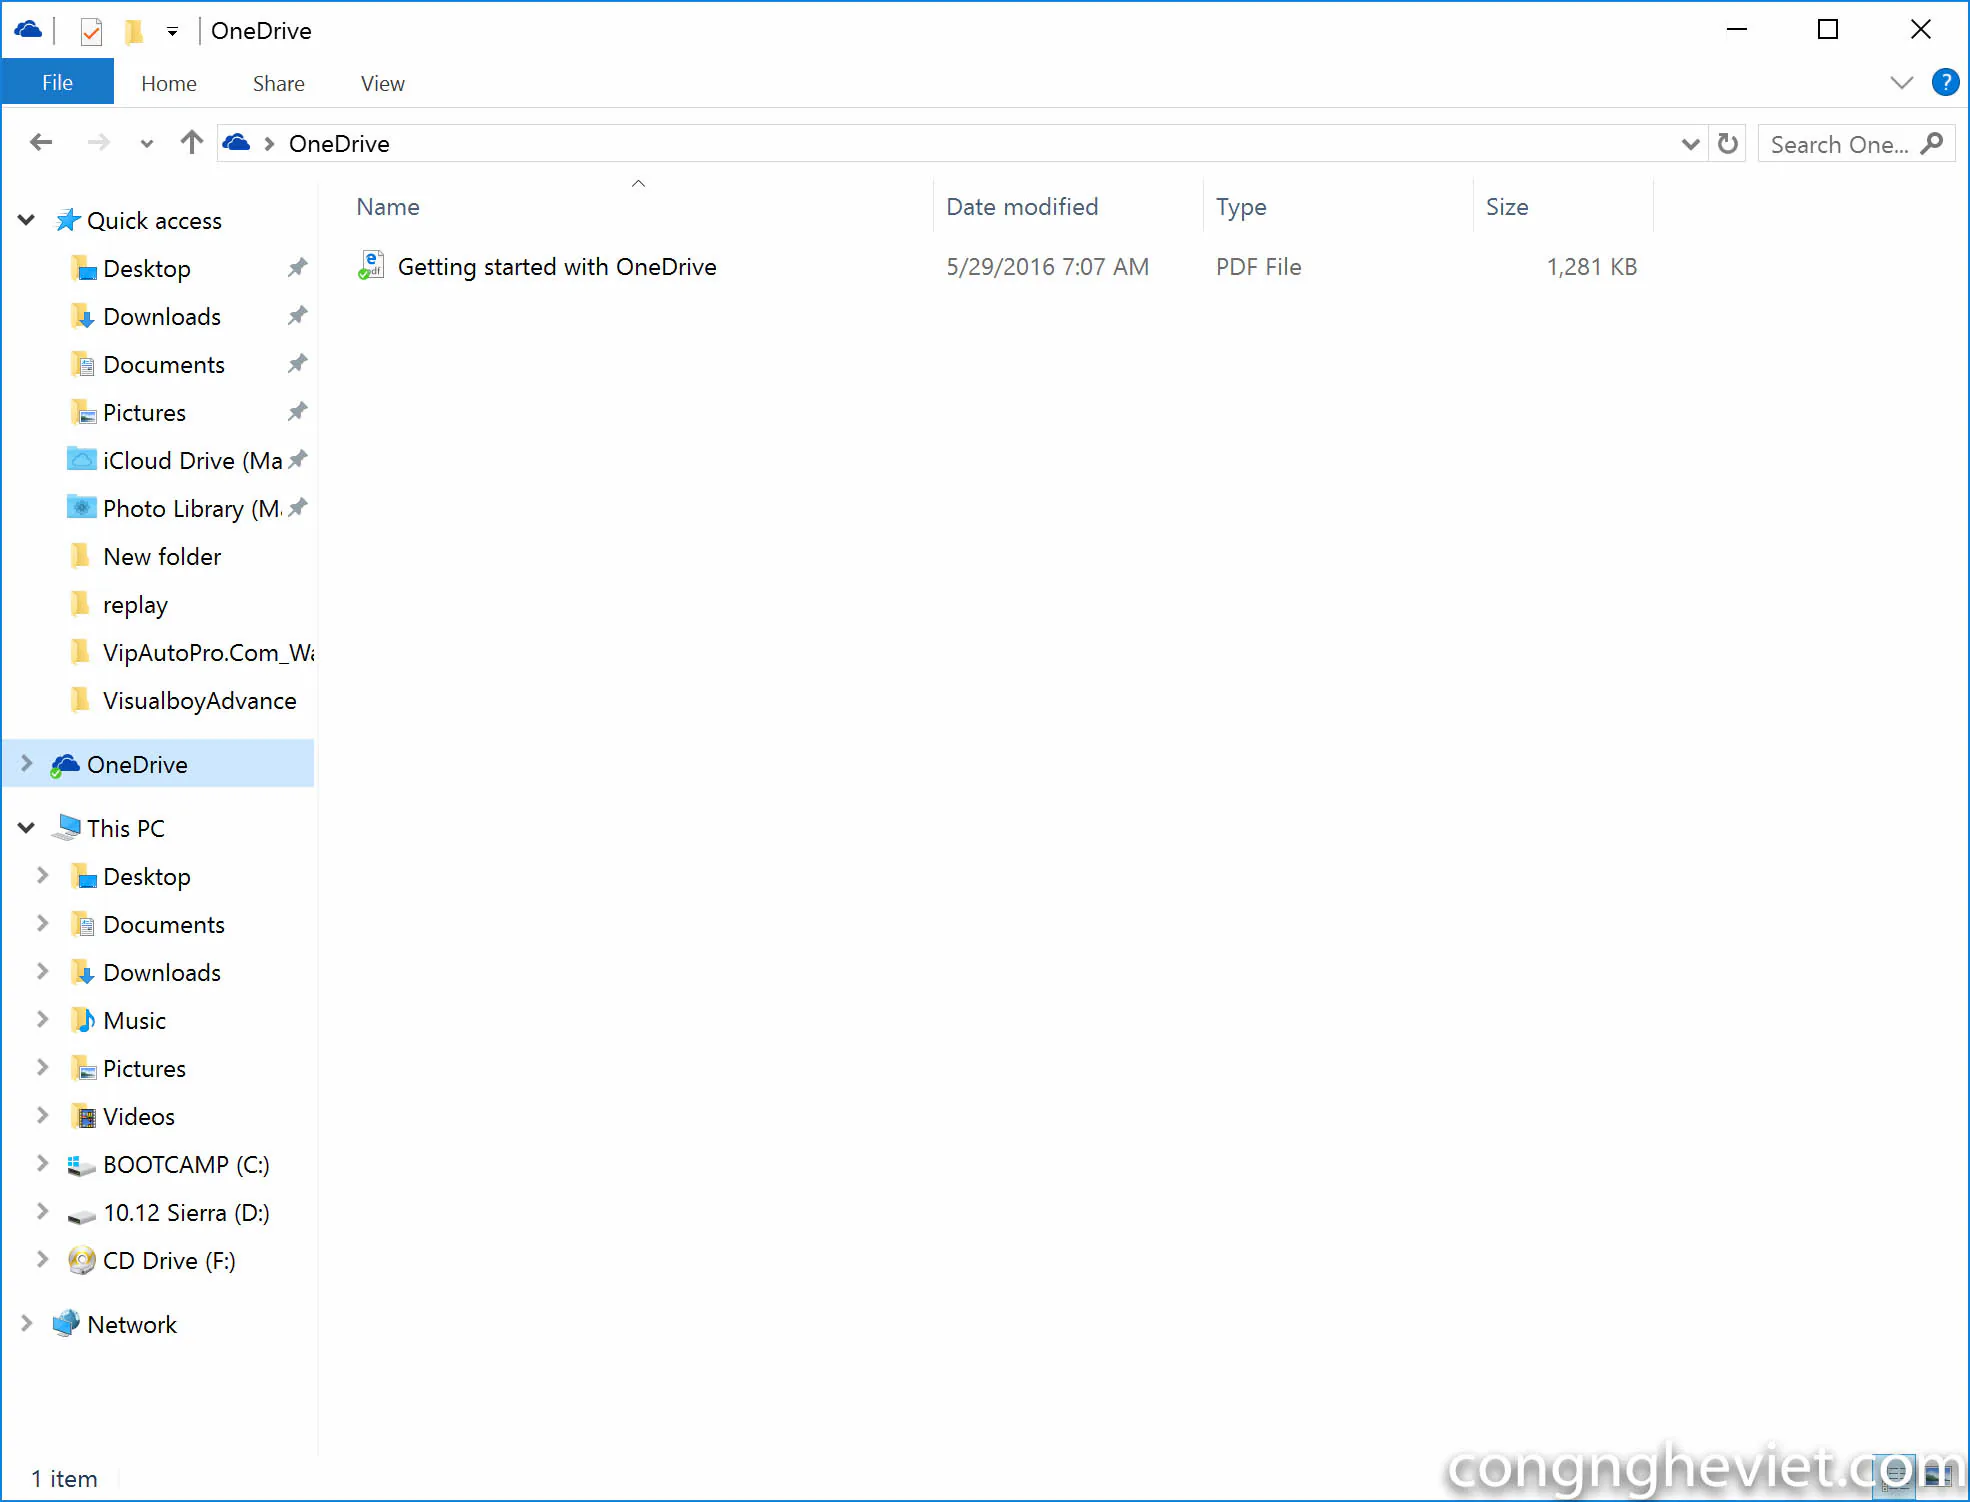Refresh the OneDrive folder view
The image size is (1970, 1502).
1727,144
